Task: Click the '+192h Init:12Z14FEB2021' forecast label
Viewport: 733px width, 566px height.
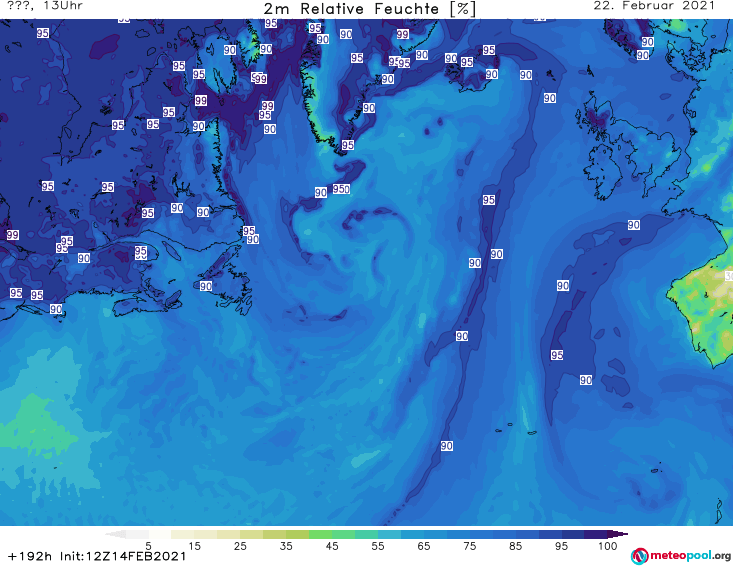Action: click(x=97, y=556)
